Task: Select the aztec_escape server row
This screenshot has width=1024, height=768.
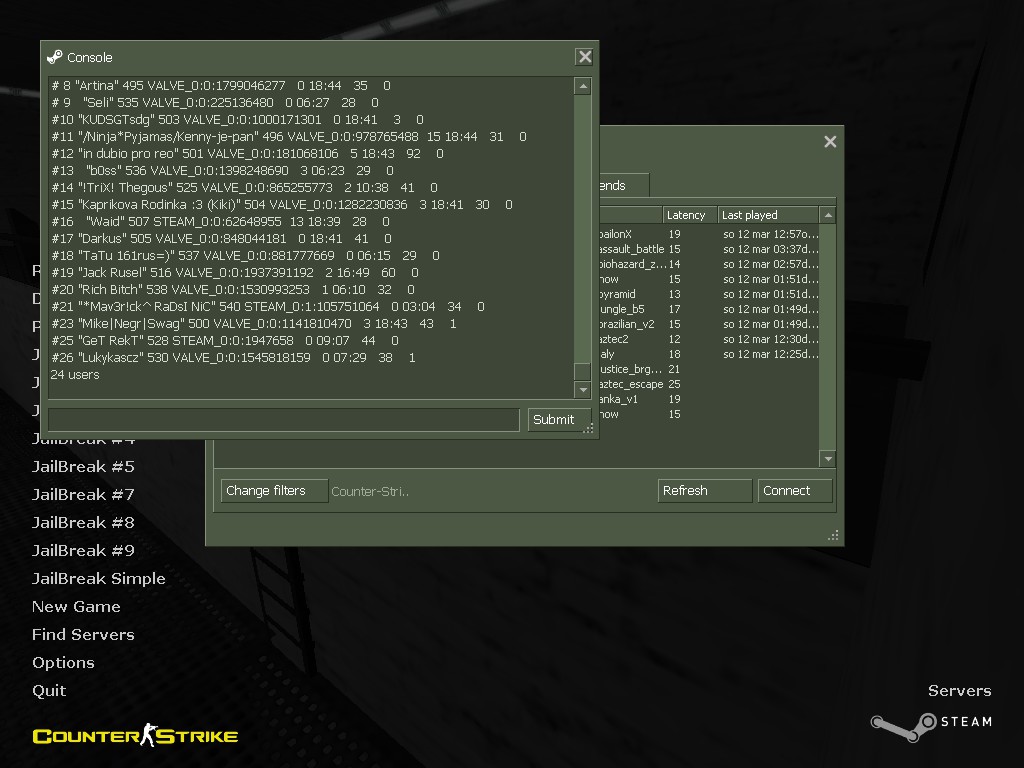Action: point(709,384)
